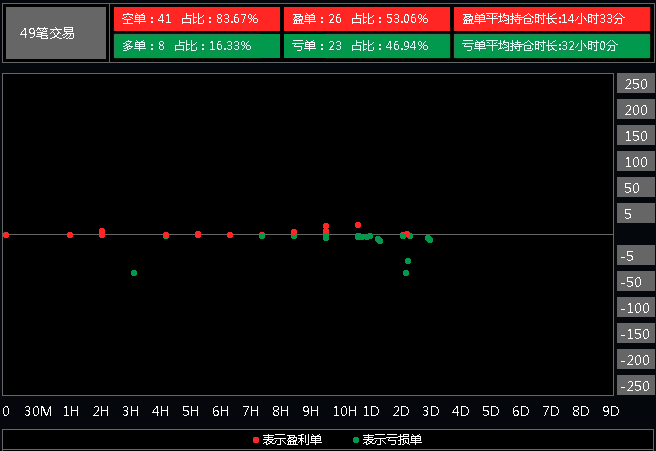Click the 4H time axis label
The image size is (656, 451).
pyautogui.click(x=160, y=411)
